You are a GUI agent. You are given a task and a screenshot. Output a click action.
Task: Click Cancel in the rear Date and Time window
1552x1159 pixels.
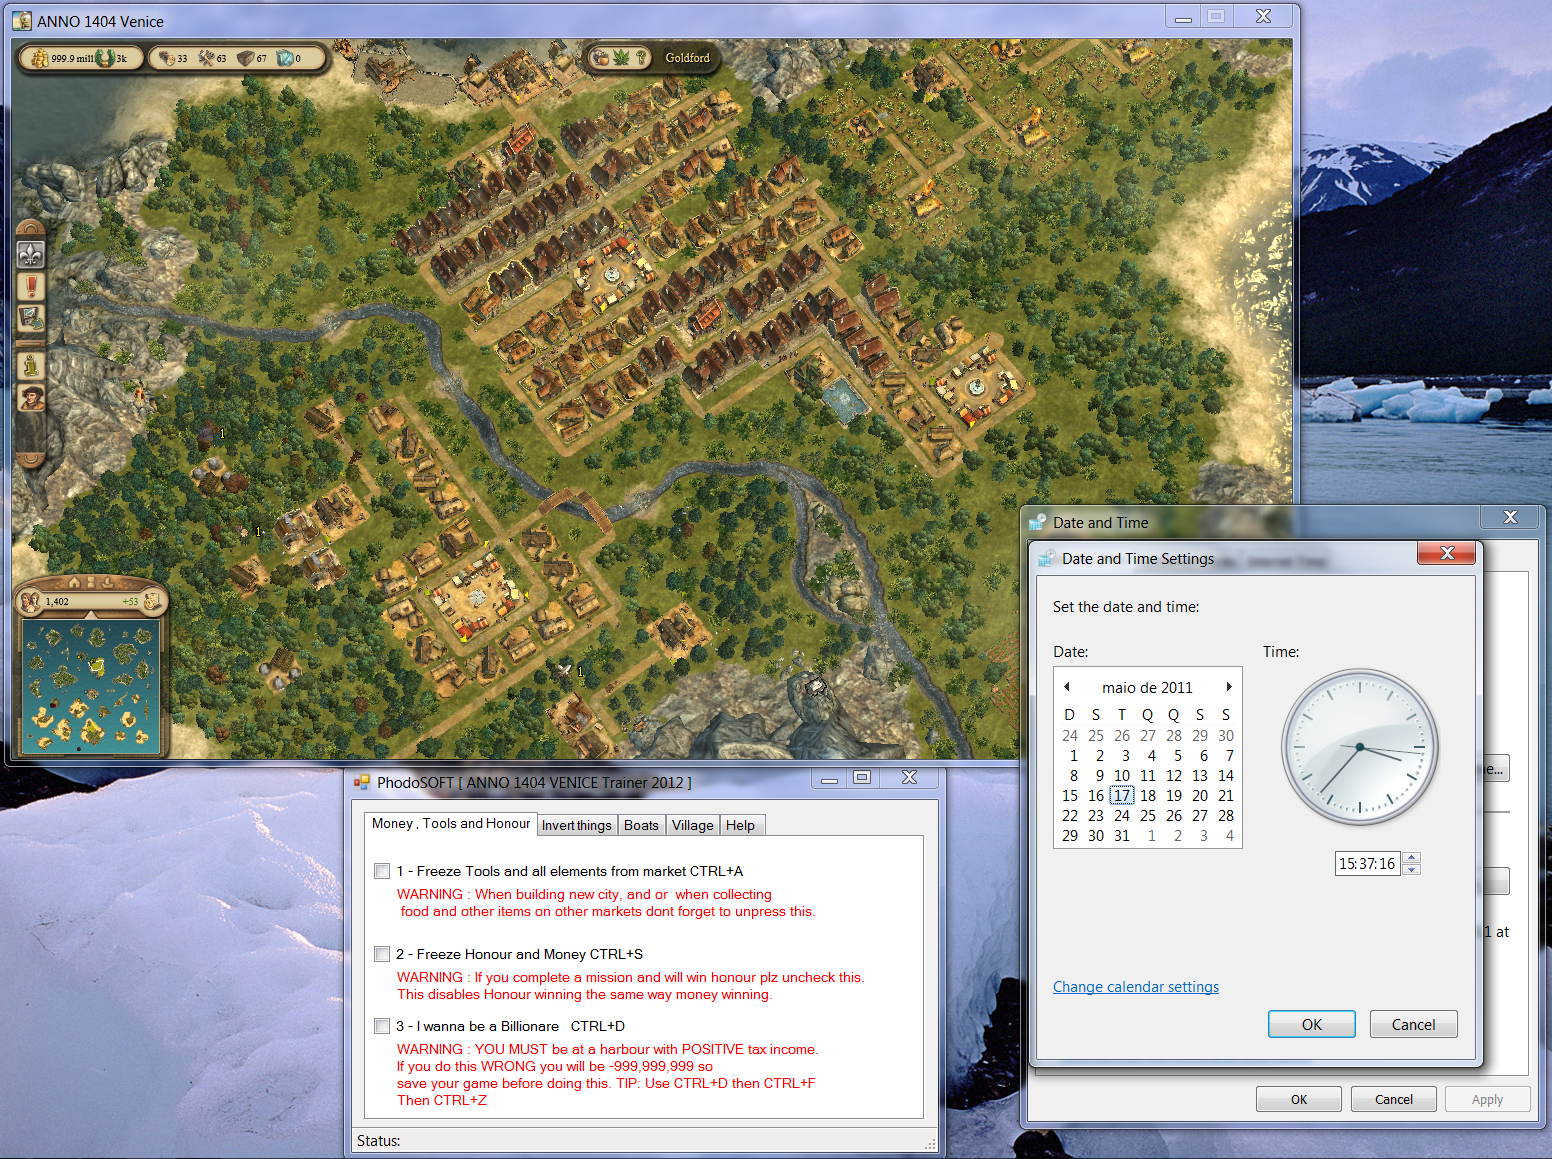pyautogui.click(x=1394, y=1100)
